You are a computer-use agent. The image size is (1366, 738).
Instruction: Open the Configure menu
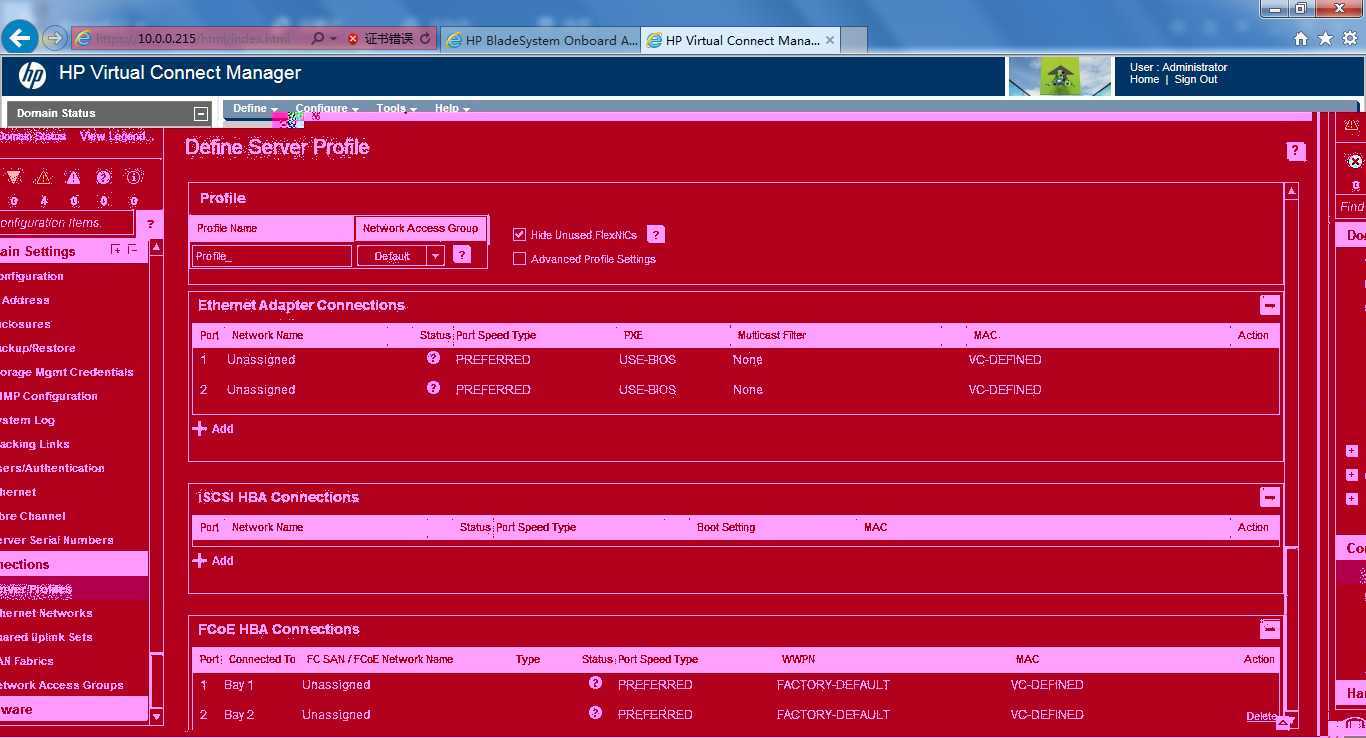(327, 108)
